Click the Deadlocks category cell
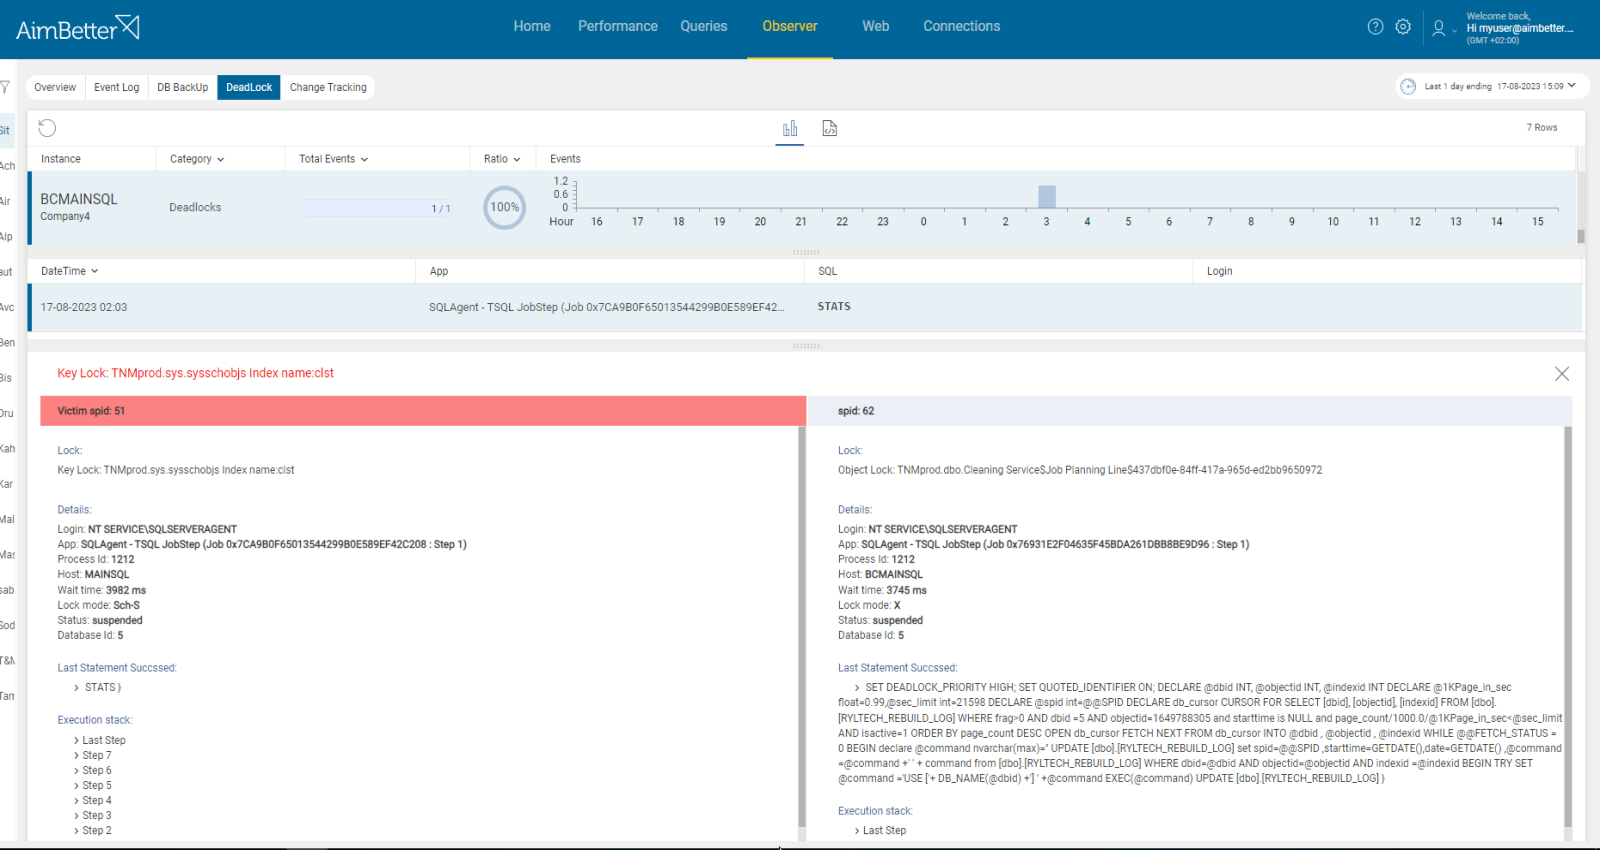This screenshot has width=1600, height=850. (x=195, y=208)
